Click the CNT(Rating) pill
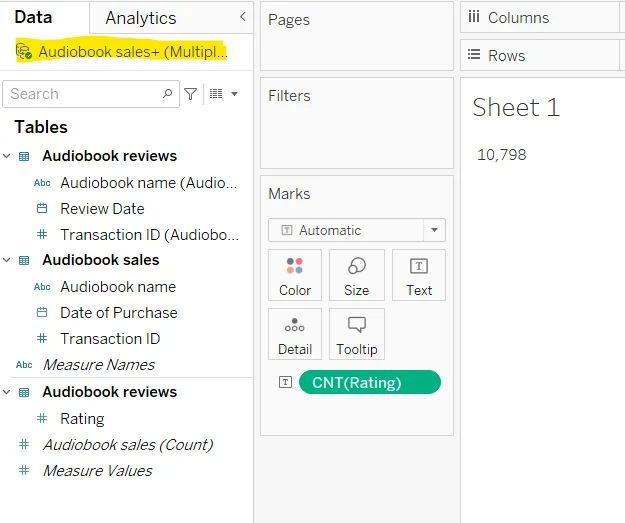 [x=369, y=382]
